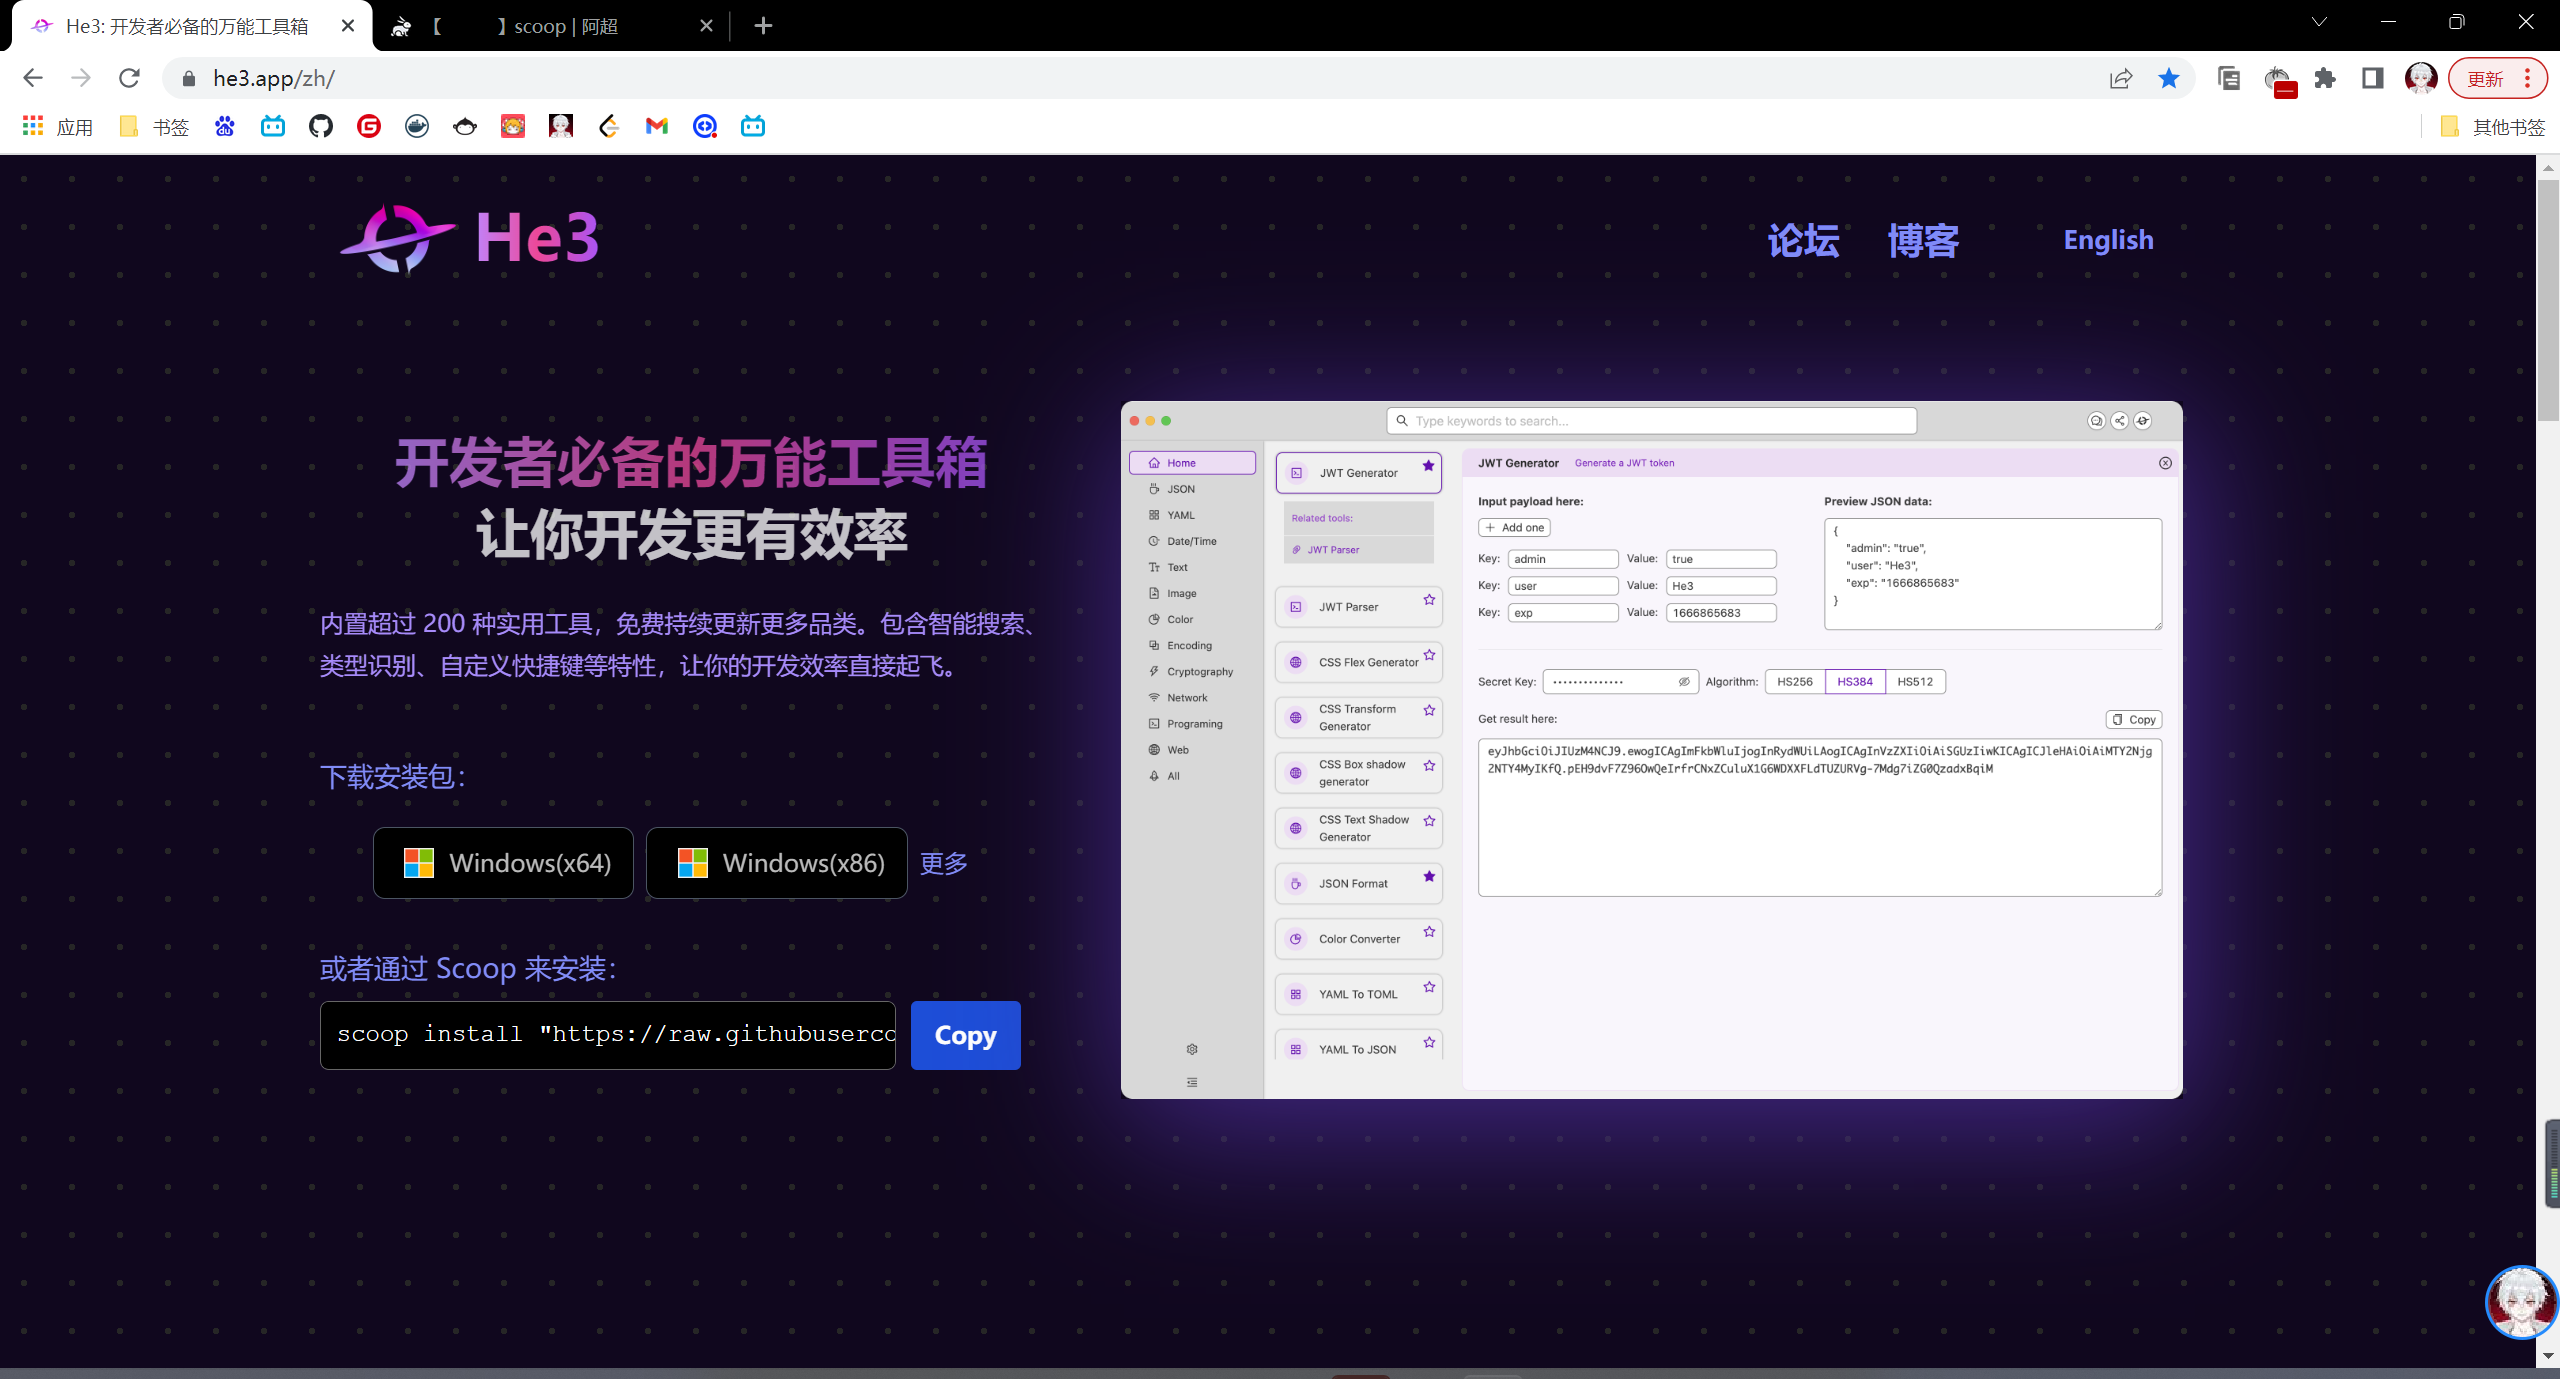Click the share page icon in the address bar
Viewport: 2560px width, 1379px height.
pos(2121,78)
